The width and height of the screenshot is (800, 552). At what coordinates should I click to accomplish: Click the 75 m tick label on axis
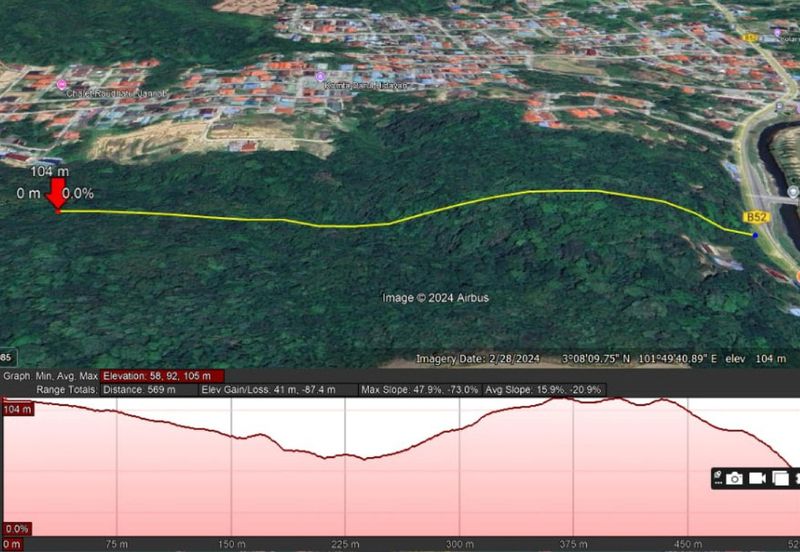117,544
